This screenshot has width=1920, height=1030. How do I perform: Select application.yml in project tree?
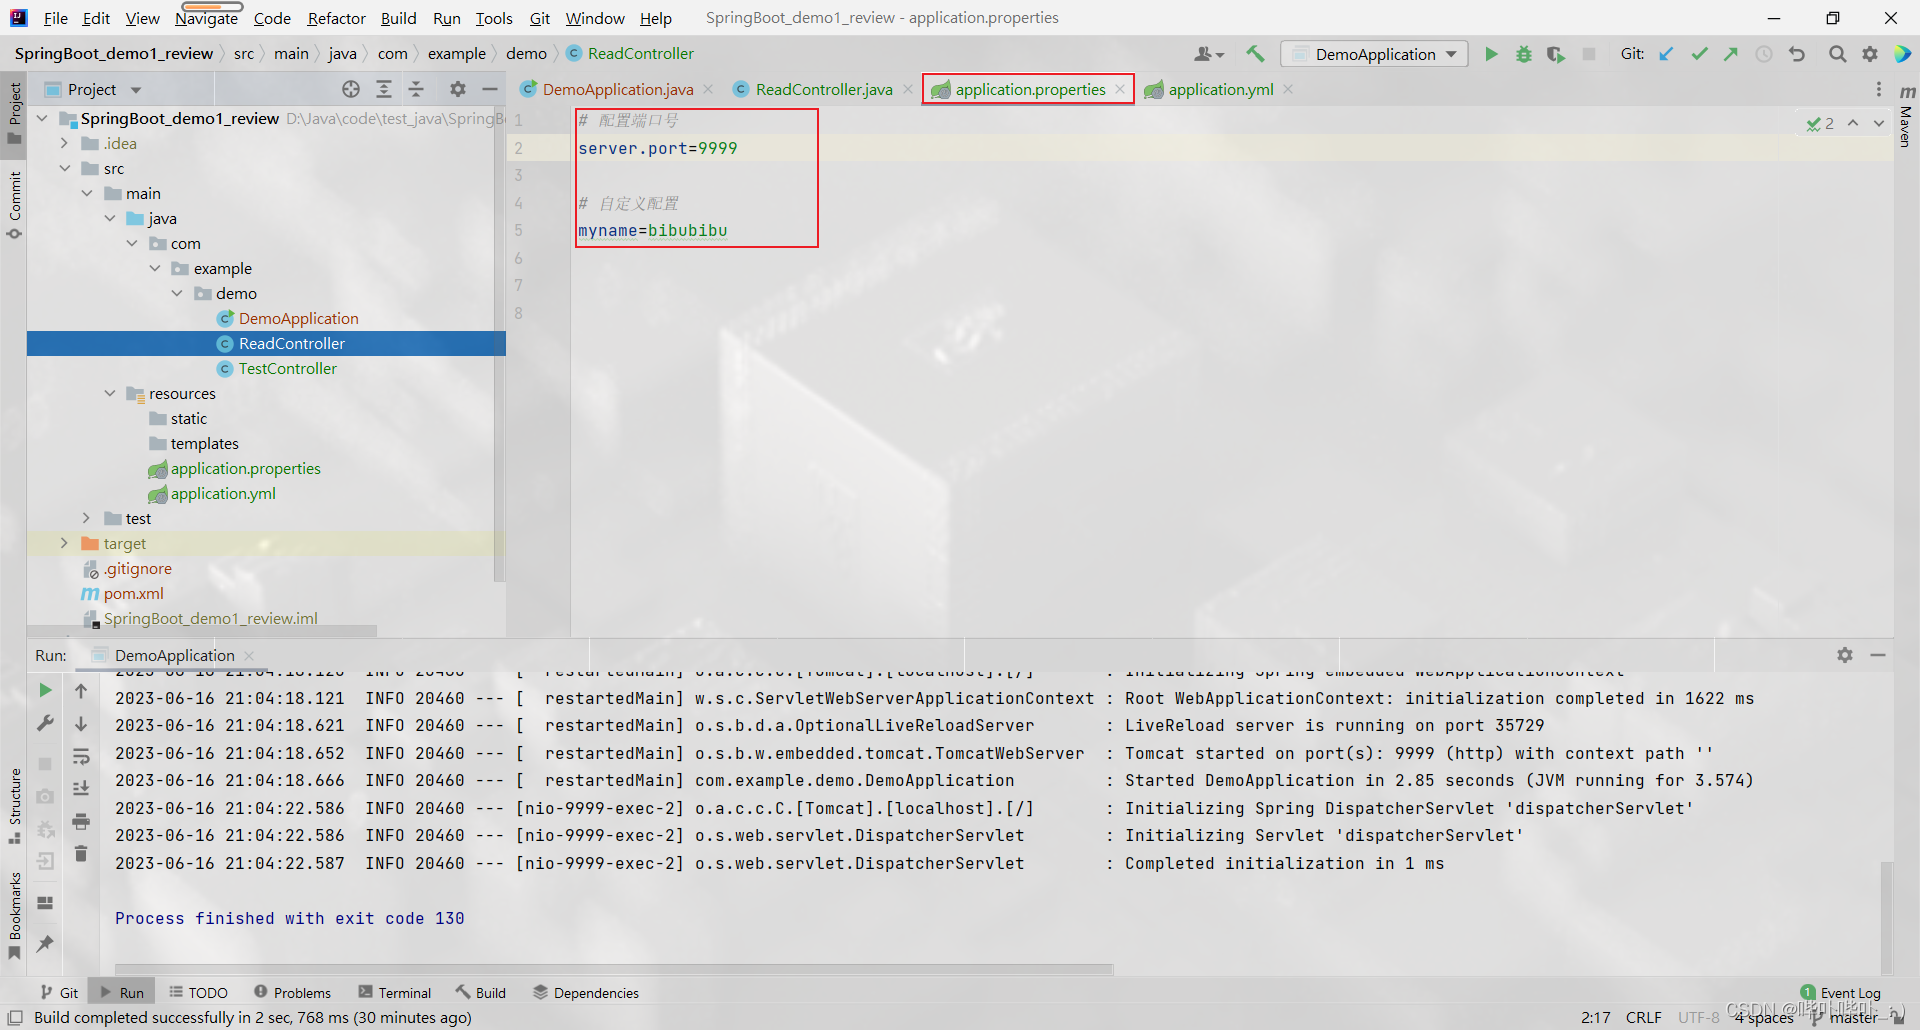[222, 493]
